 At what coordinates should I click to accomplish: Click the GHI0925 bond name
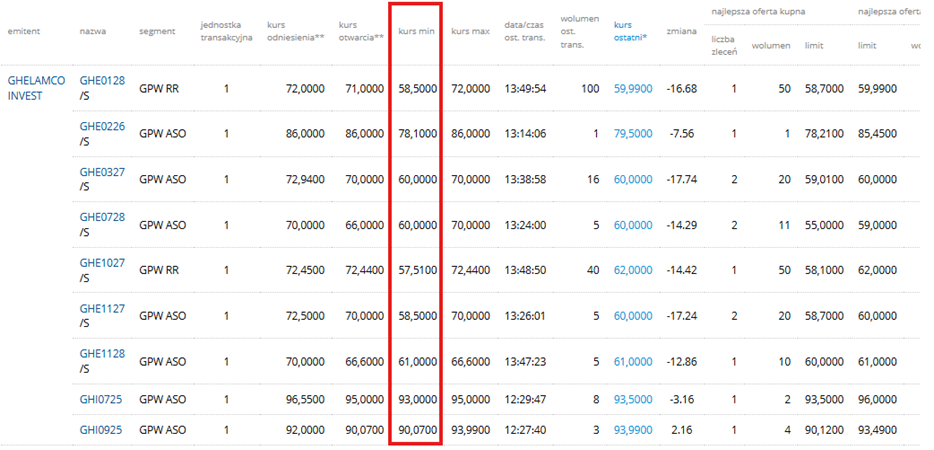[100, 430]
